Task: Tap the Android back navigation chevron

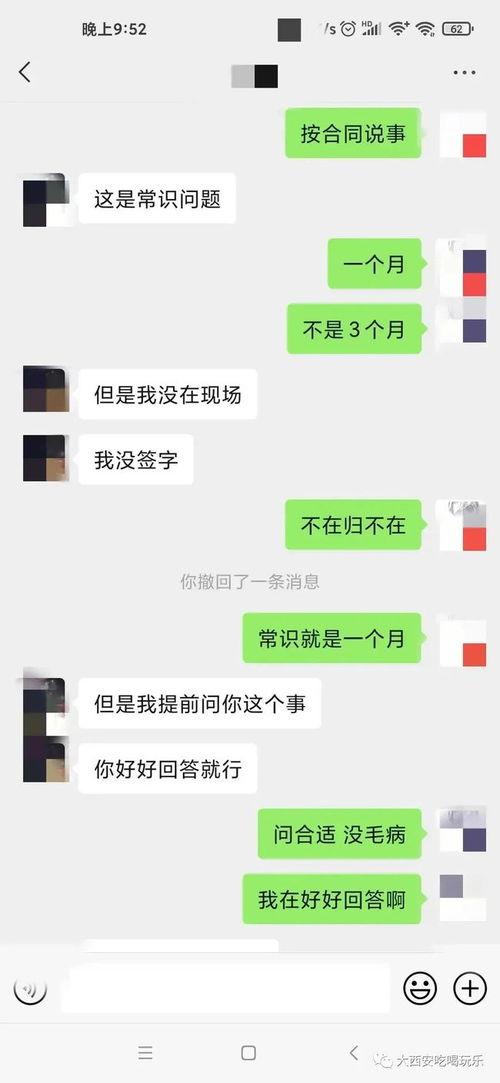Action: click(354, 1053)
